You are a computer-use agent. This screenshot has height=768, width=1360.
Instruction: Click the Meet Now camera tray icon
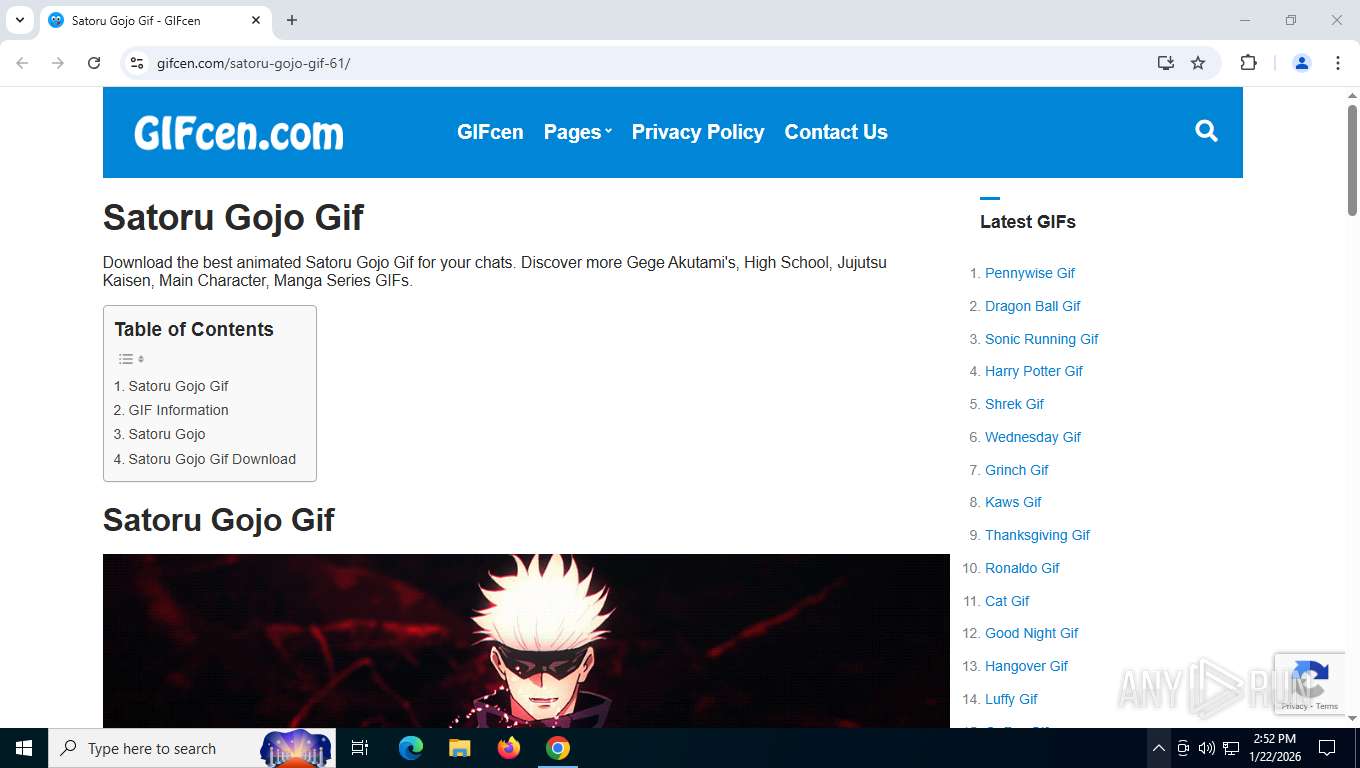[1183, 748]
